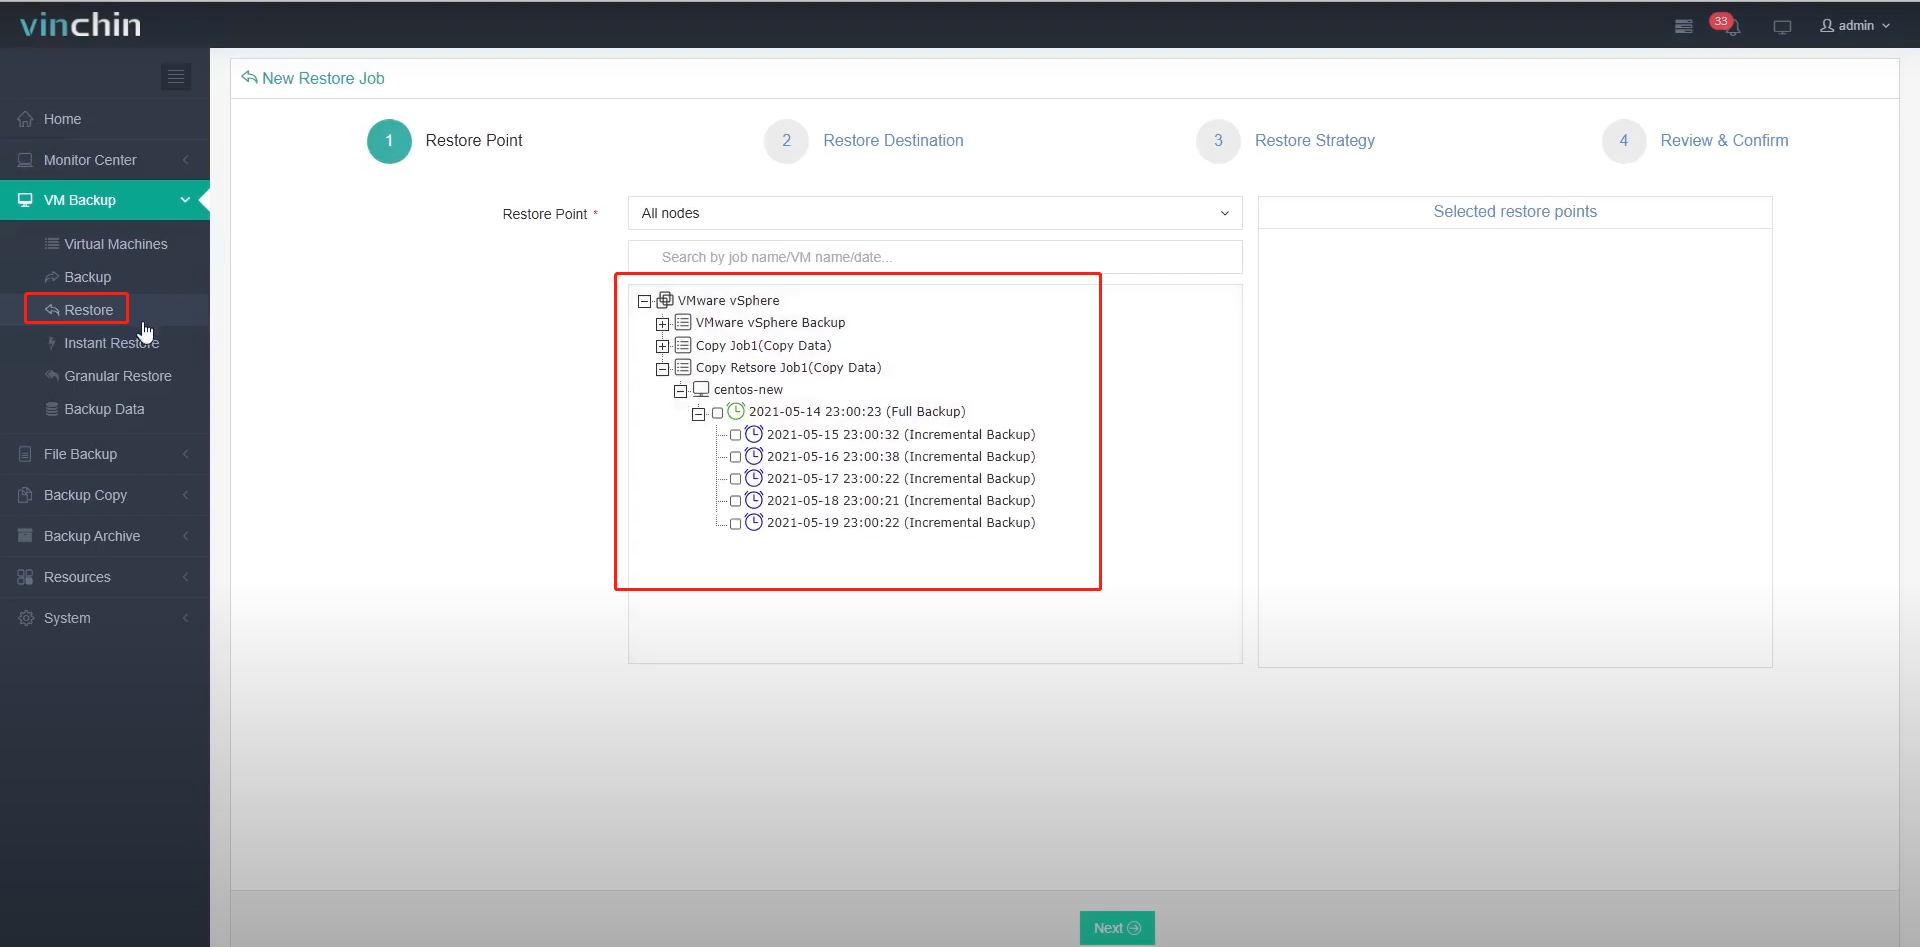Check the 2021-05-15 23:00:32 incremental checkbox
1920x947 pixels.
(x=735, y=435)
